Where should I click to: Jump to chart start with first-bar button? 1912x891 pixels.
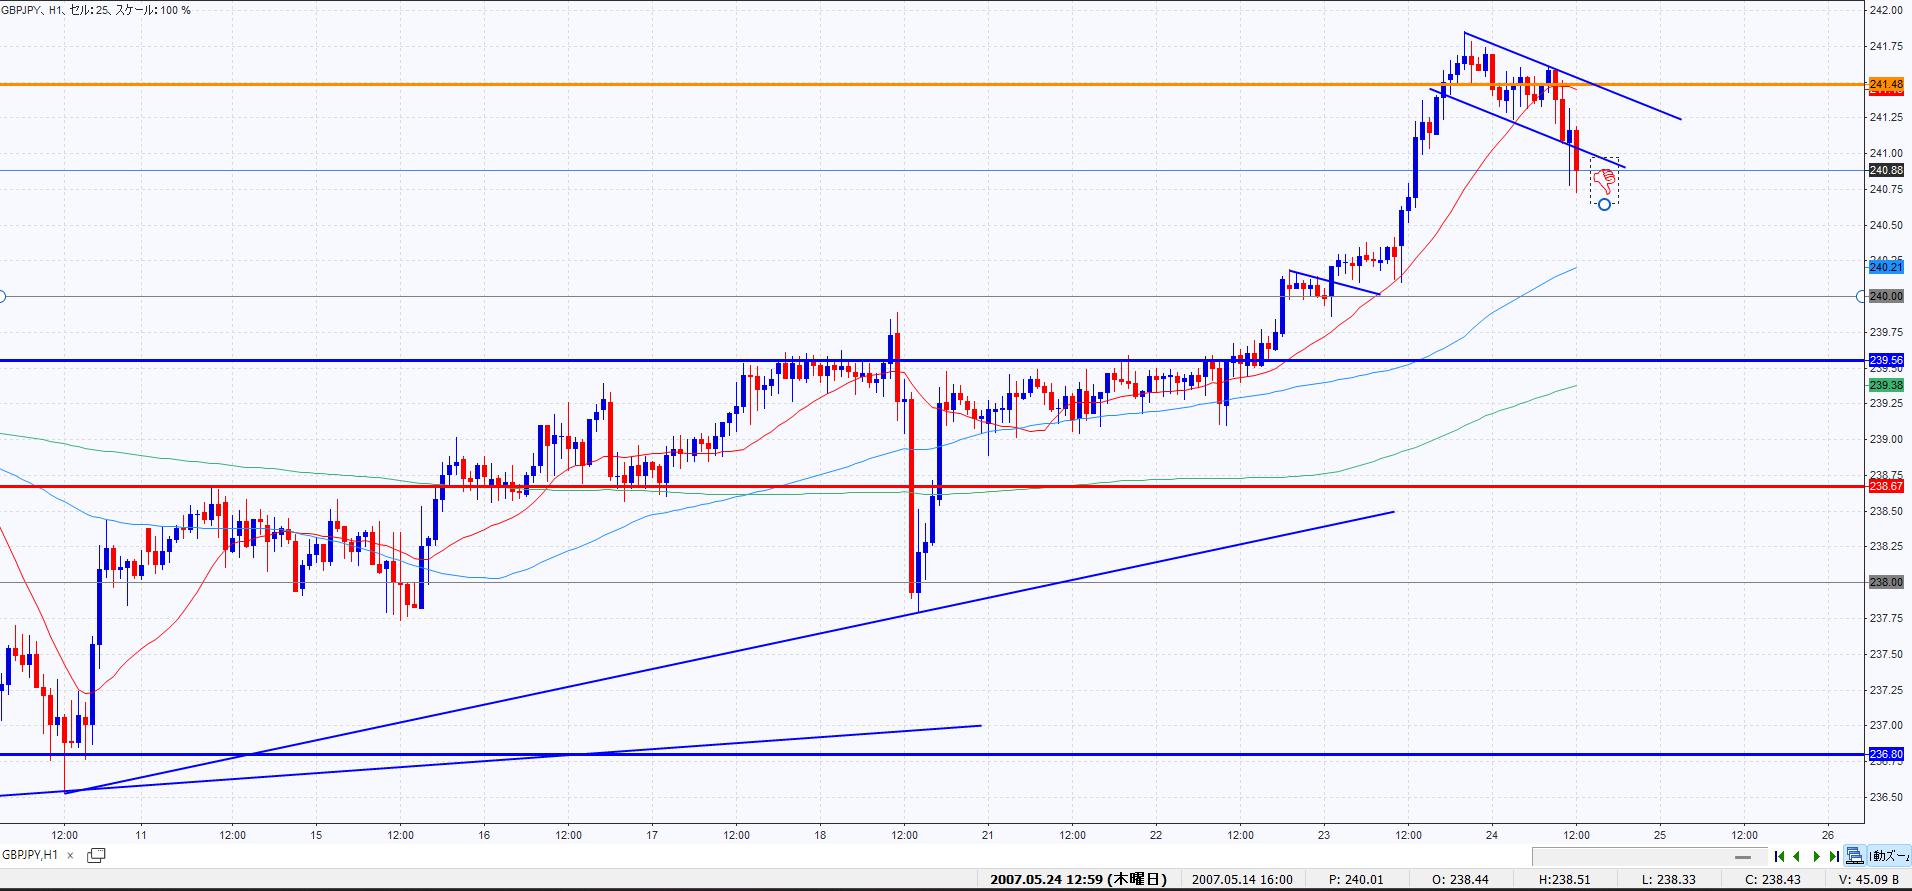(x=1780, y=856)
